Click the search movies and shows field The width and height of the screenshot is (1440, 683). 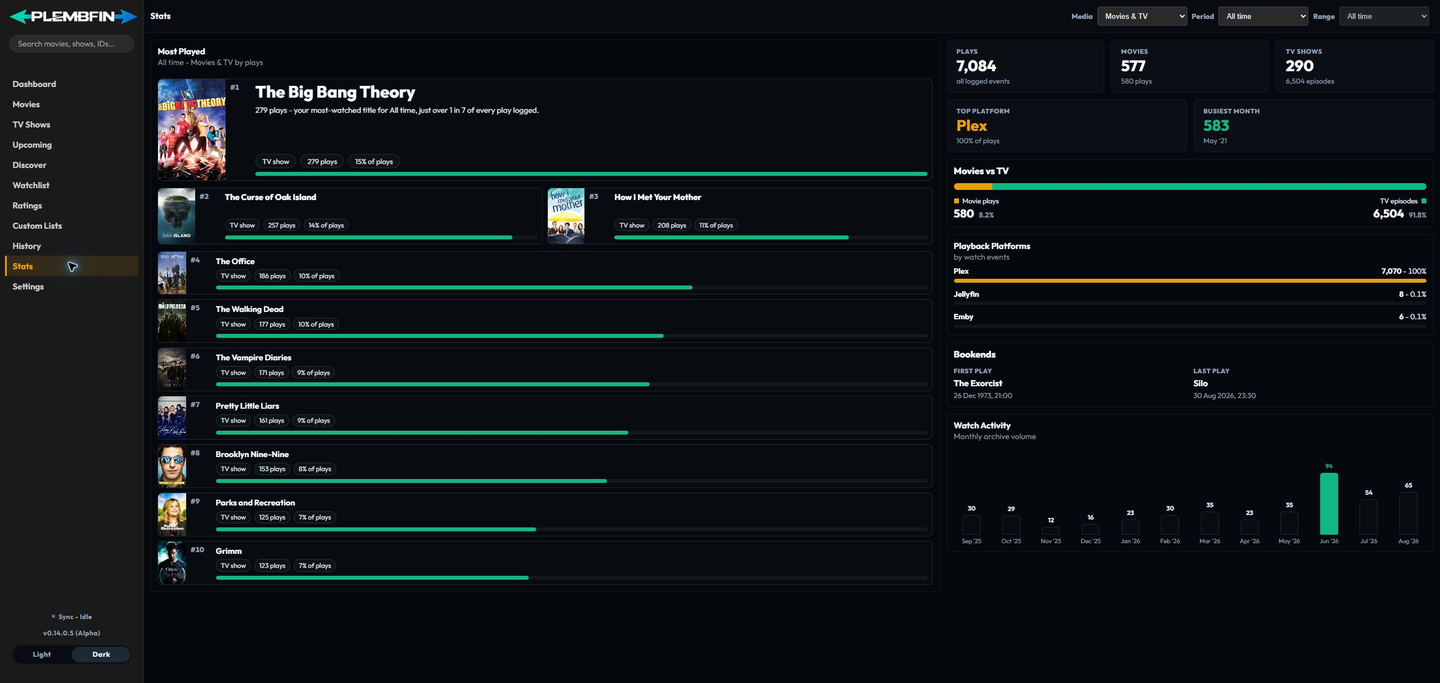(72, 44)
